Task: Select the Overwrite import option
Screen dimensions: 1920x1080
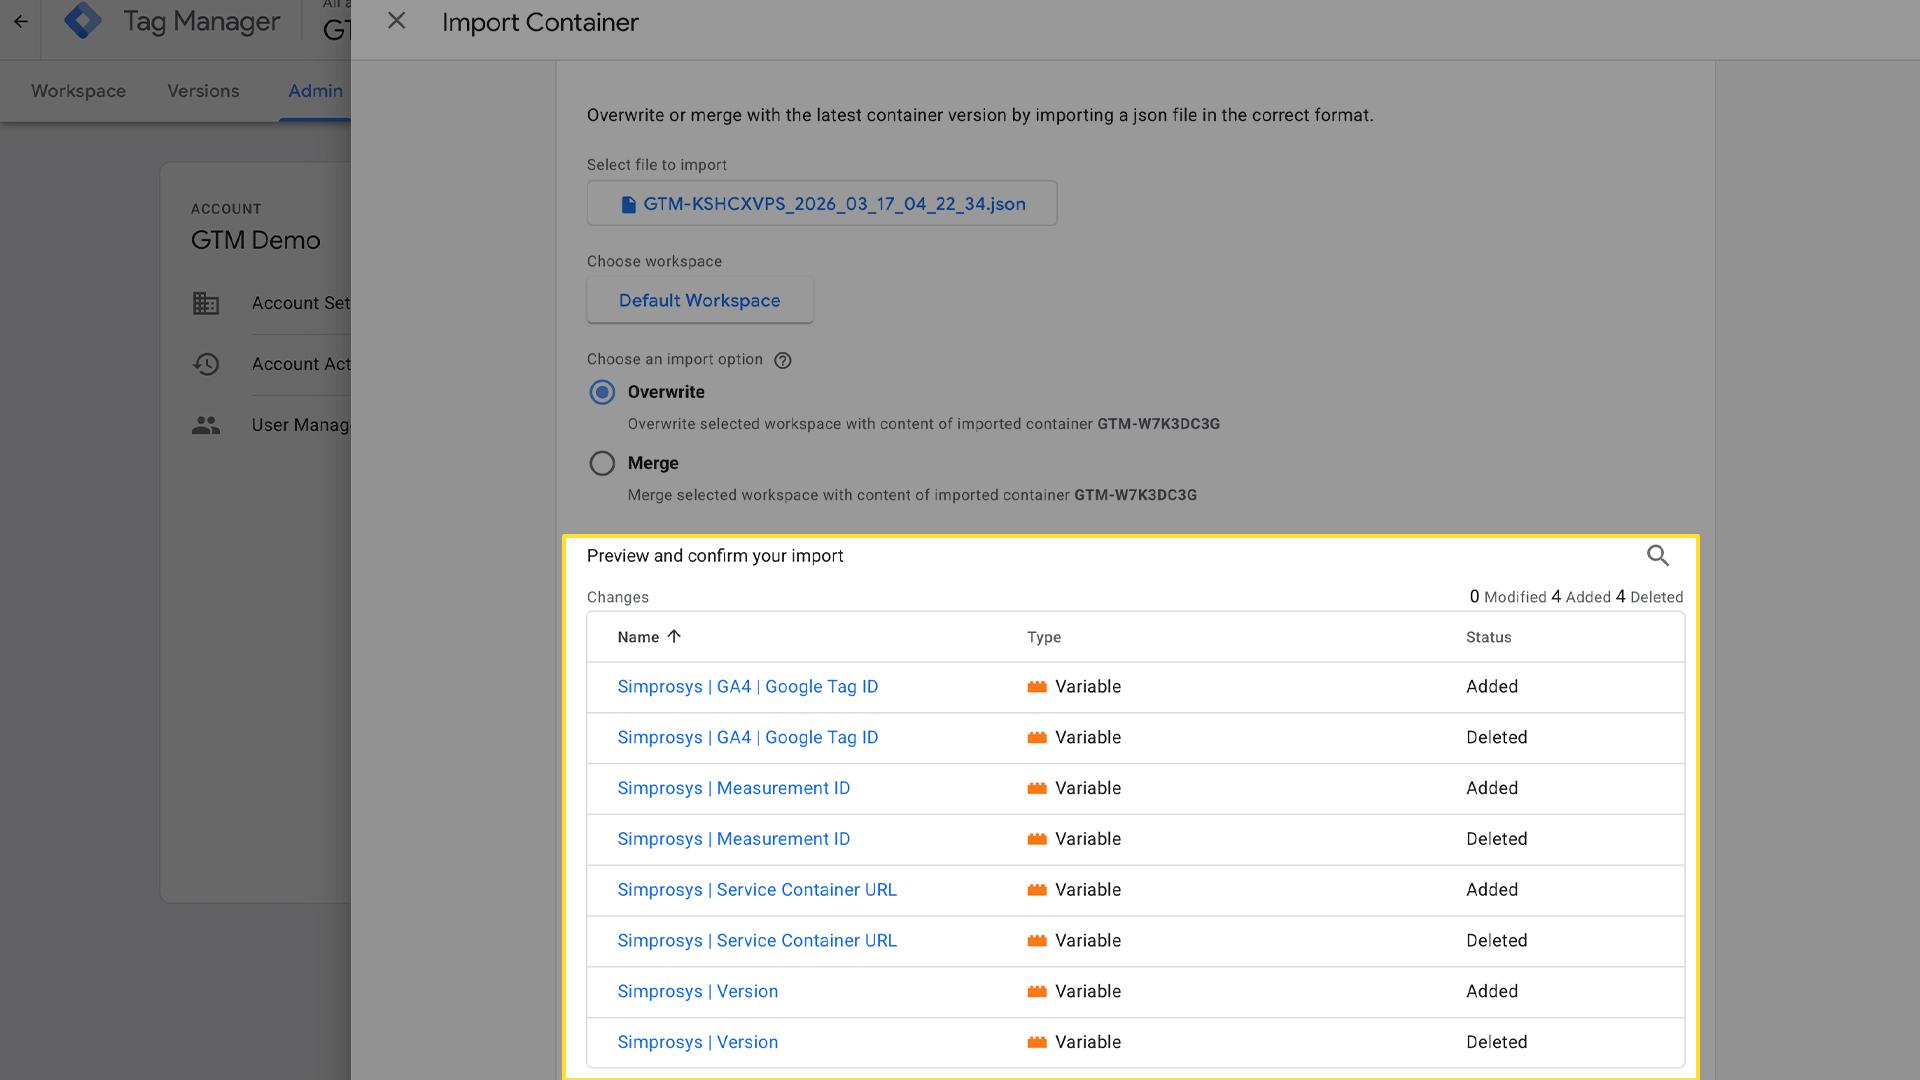Action: (x=602, y=392)
